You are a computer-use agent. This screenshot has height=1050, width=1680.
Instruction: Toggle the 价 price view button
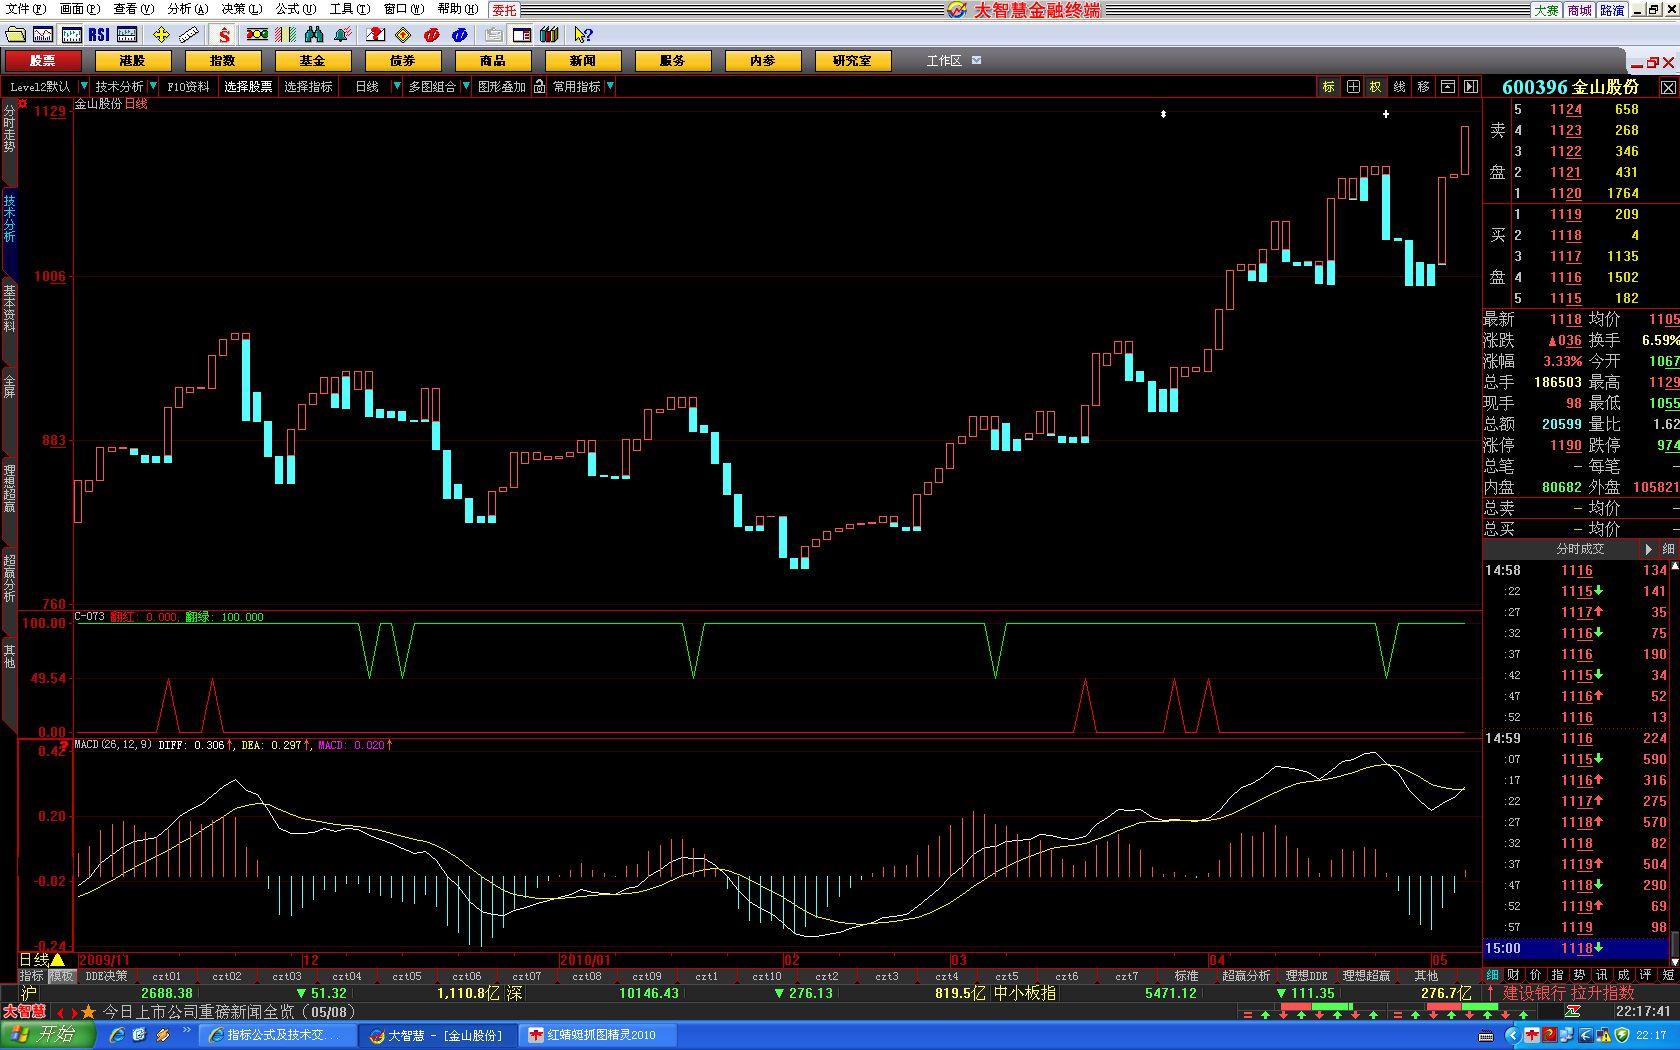[x=1536, y=975]
